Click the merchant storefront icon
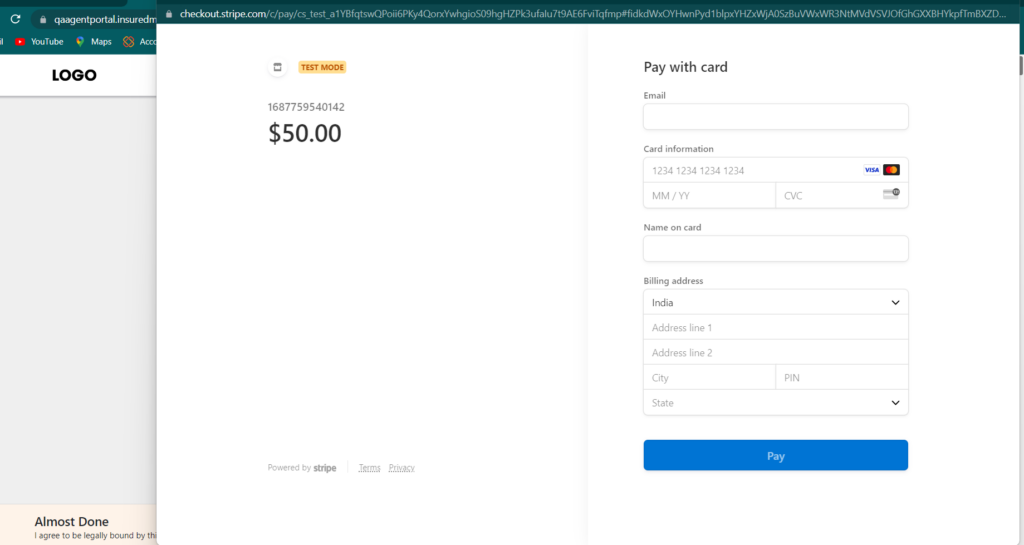Image resolution: width=1024 pixels, height=545 pixels. pyautogui.click(x=277, y=67)
